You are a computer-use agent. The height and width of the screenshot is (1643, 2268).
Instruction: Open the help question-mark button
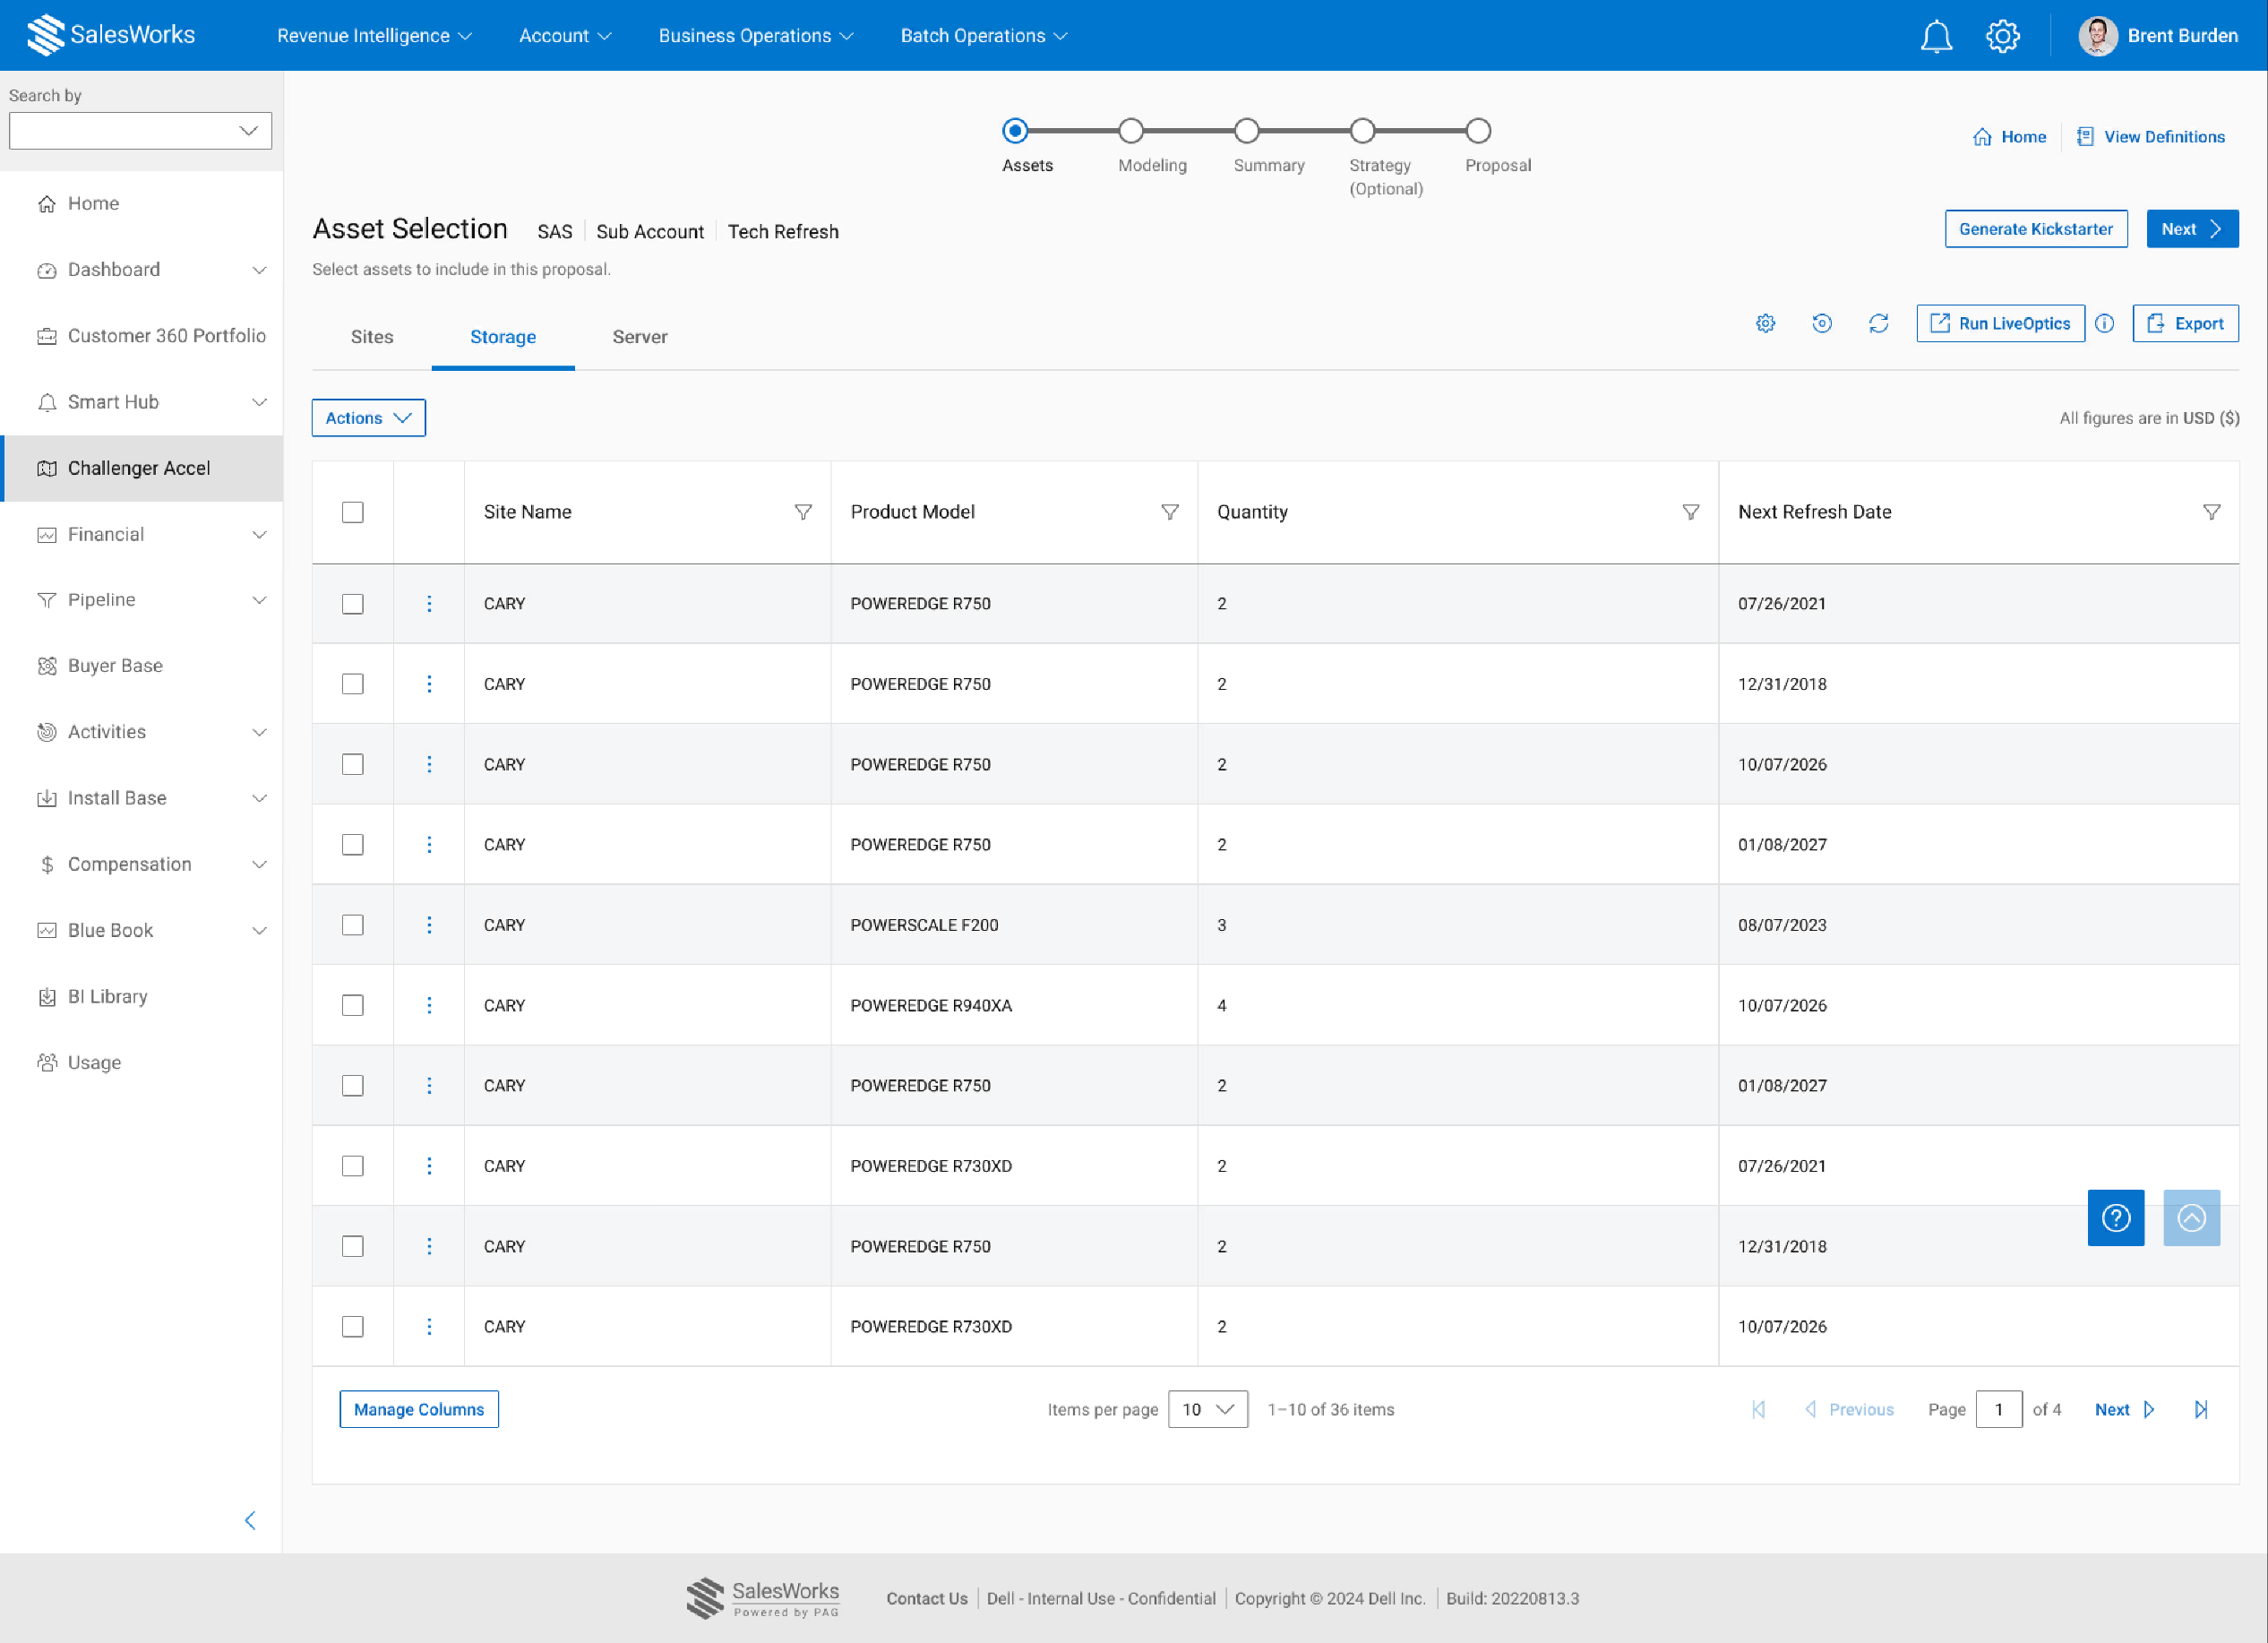[x=2115, y=1217]
